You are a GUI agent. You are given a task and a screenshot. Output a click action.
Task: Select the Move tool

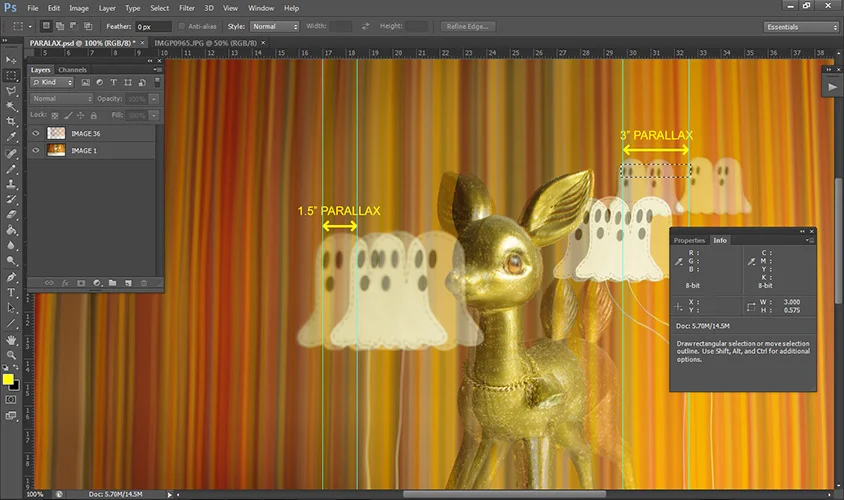point(11,60)
